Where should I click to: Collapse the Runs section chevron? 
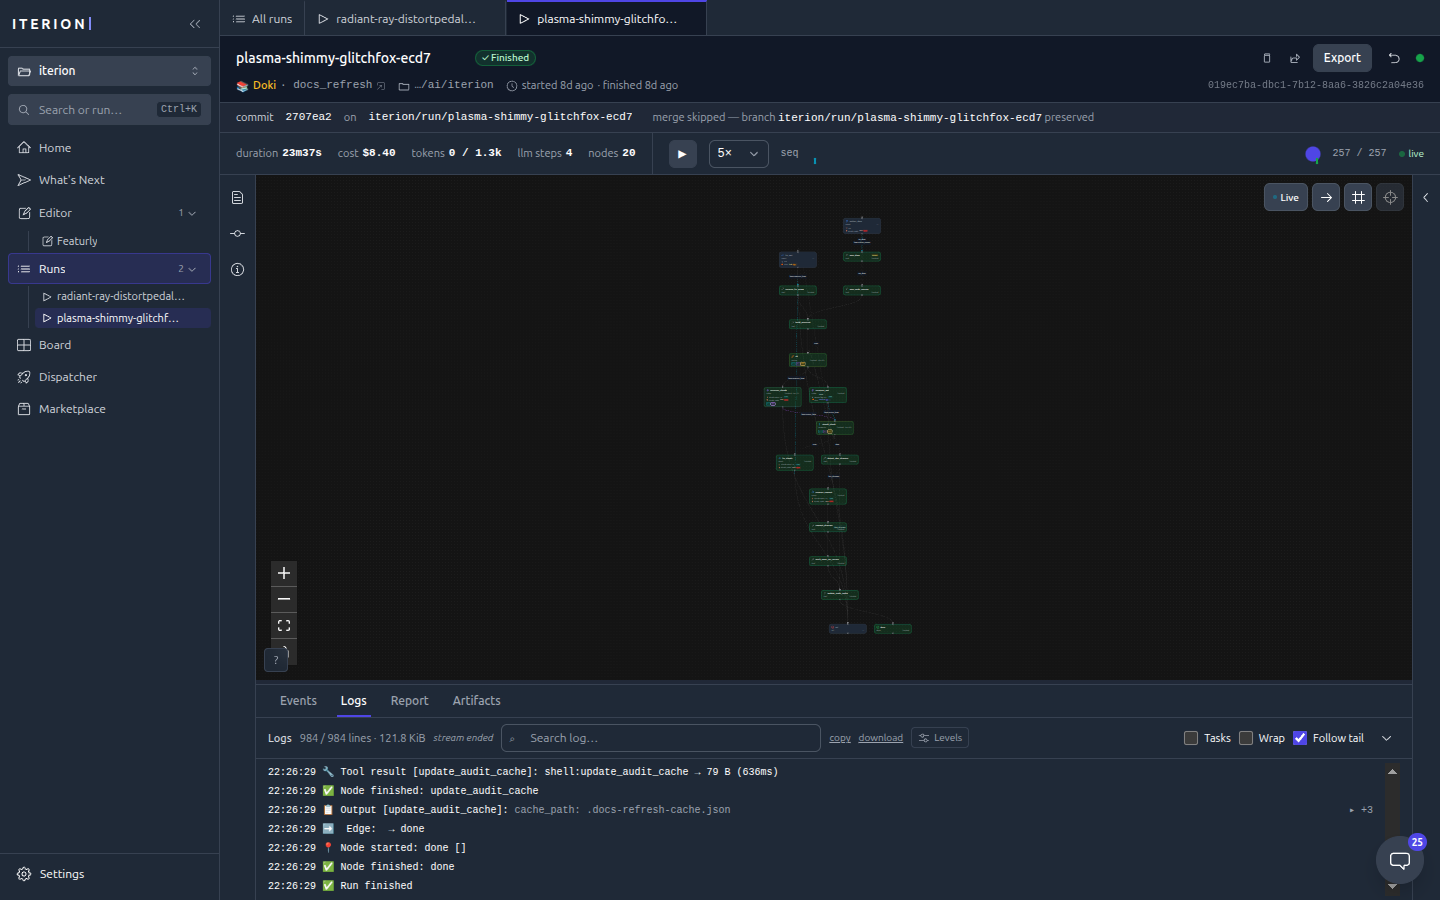(192, 269)
